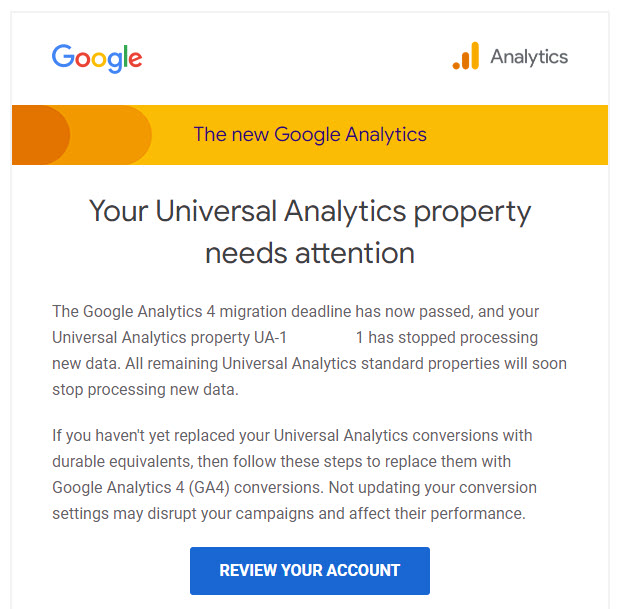Click the Google logo

[97, 58]
